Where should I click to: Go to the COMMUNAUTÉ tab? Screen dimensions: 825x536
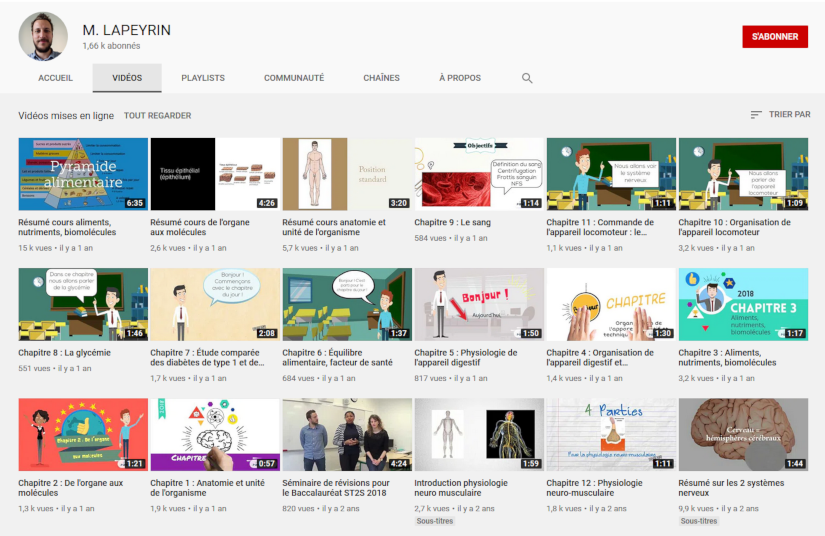coord(294,78)
